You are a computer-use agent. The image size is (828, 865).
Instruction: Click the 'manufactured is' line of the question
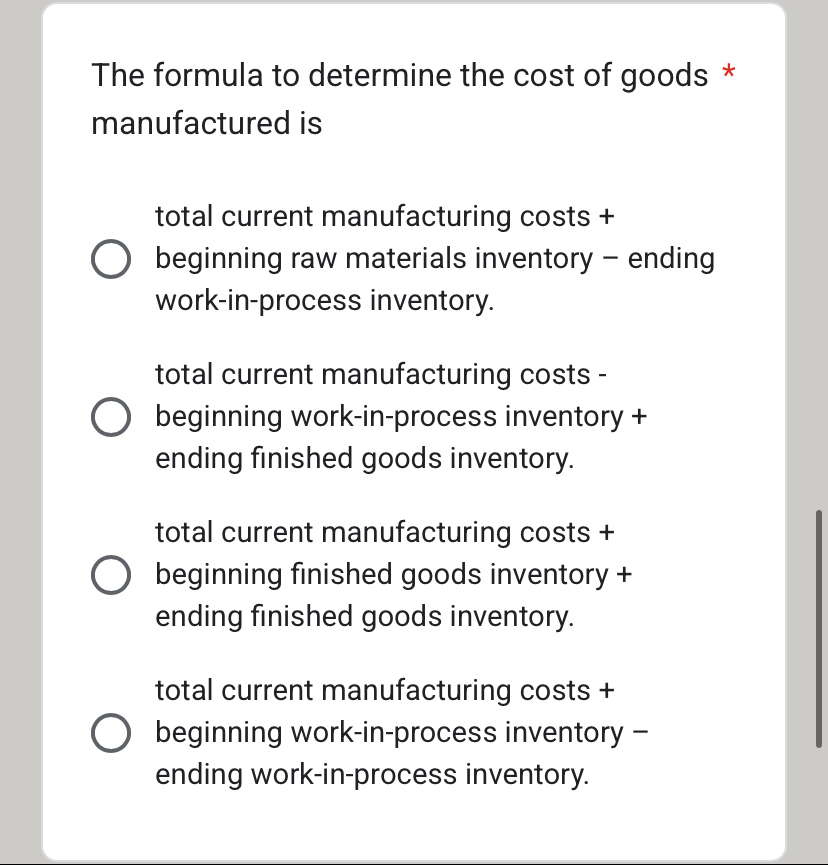click(207, 124)
